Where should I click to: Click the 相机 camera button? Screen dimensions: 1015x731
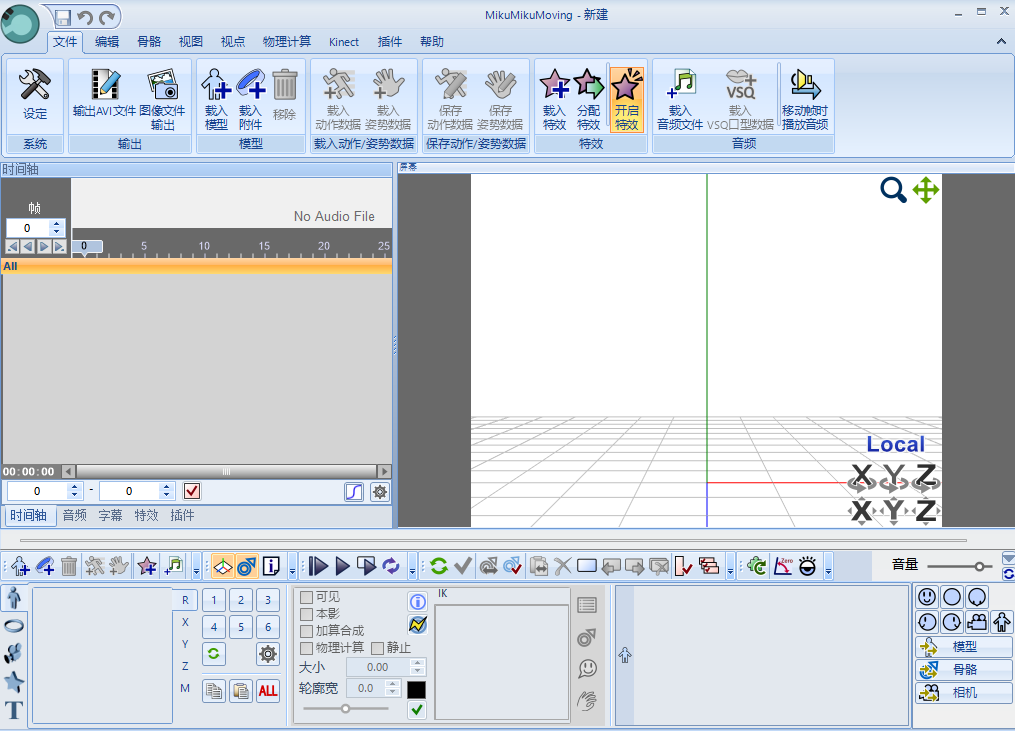point(963,693)
